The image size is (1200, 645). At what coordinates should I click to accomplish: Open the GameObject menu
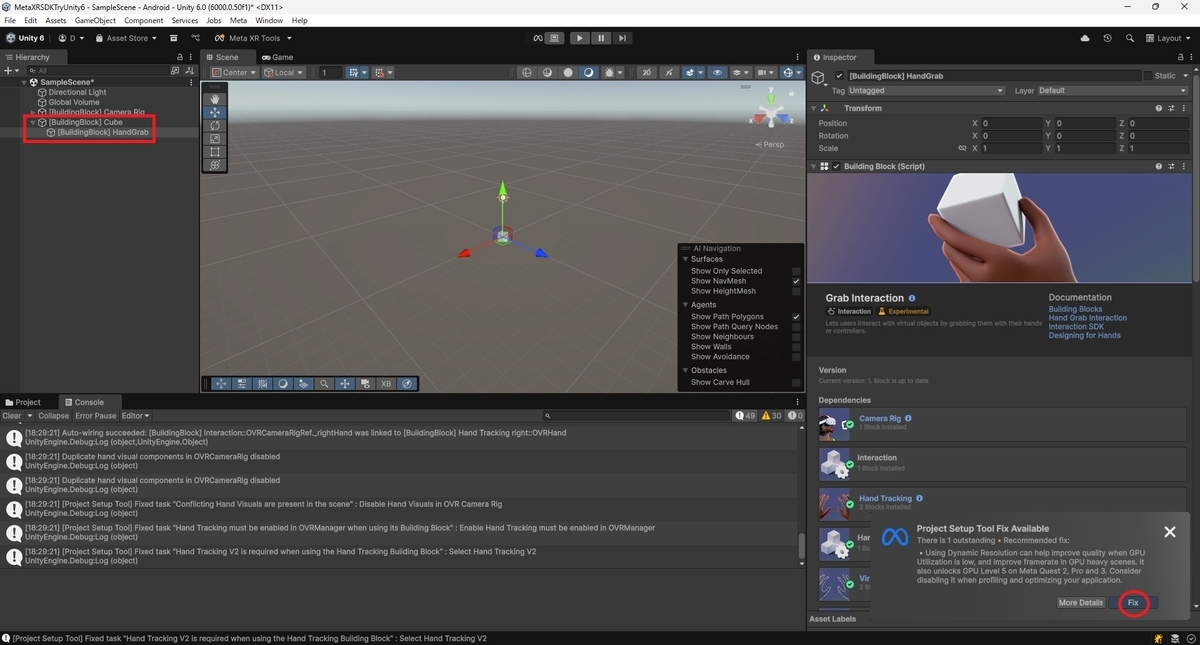point(95,20)
